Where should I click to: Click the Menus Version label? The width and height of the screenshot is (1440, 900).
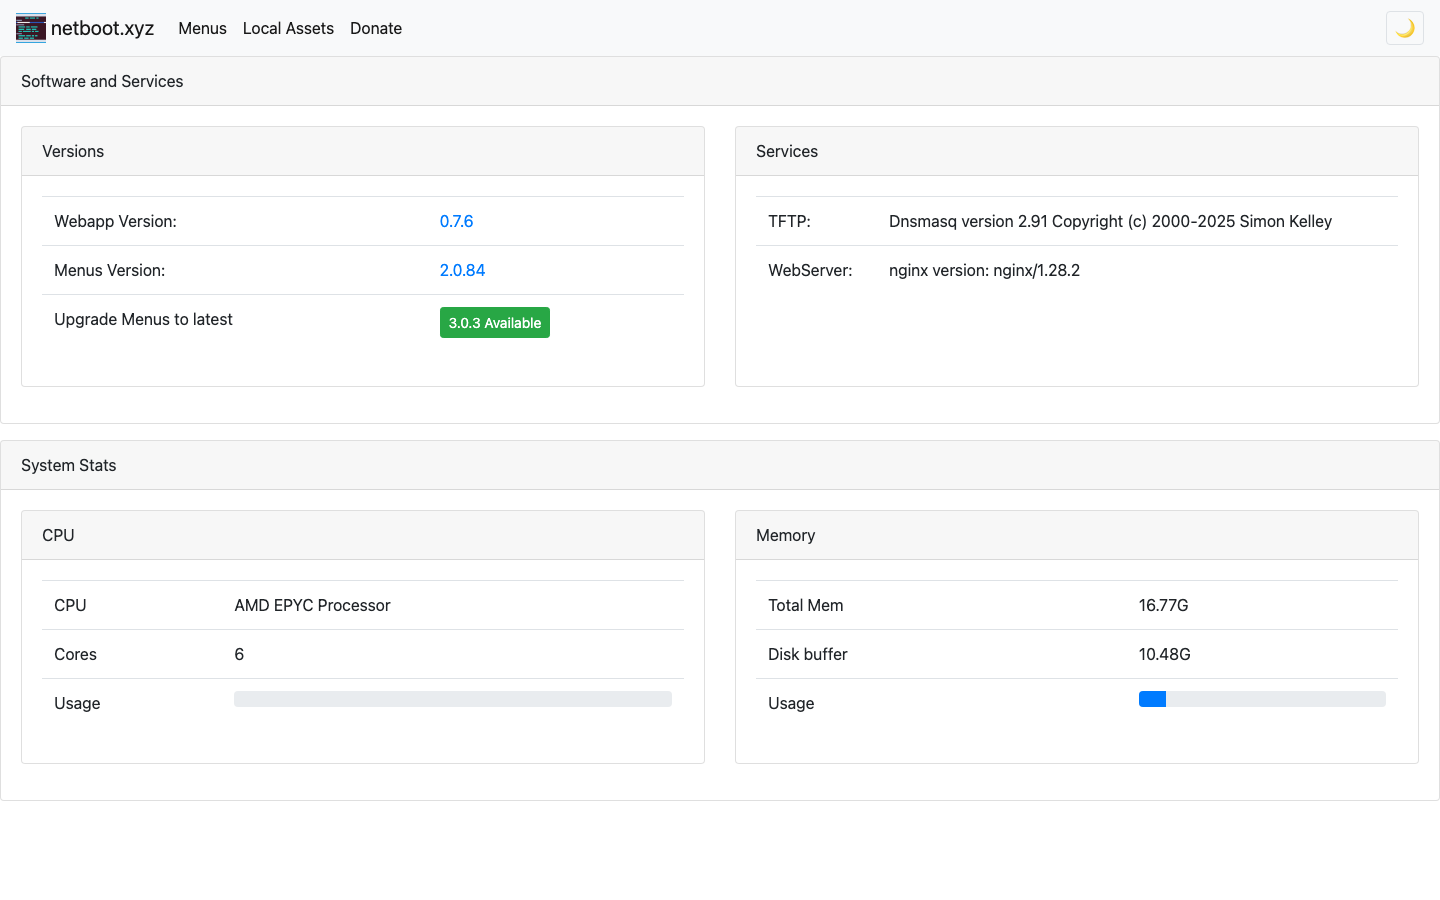tap(109, 270)
